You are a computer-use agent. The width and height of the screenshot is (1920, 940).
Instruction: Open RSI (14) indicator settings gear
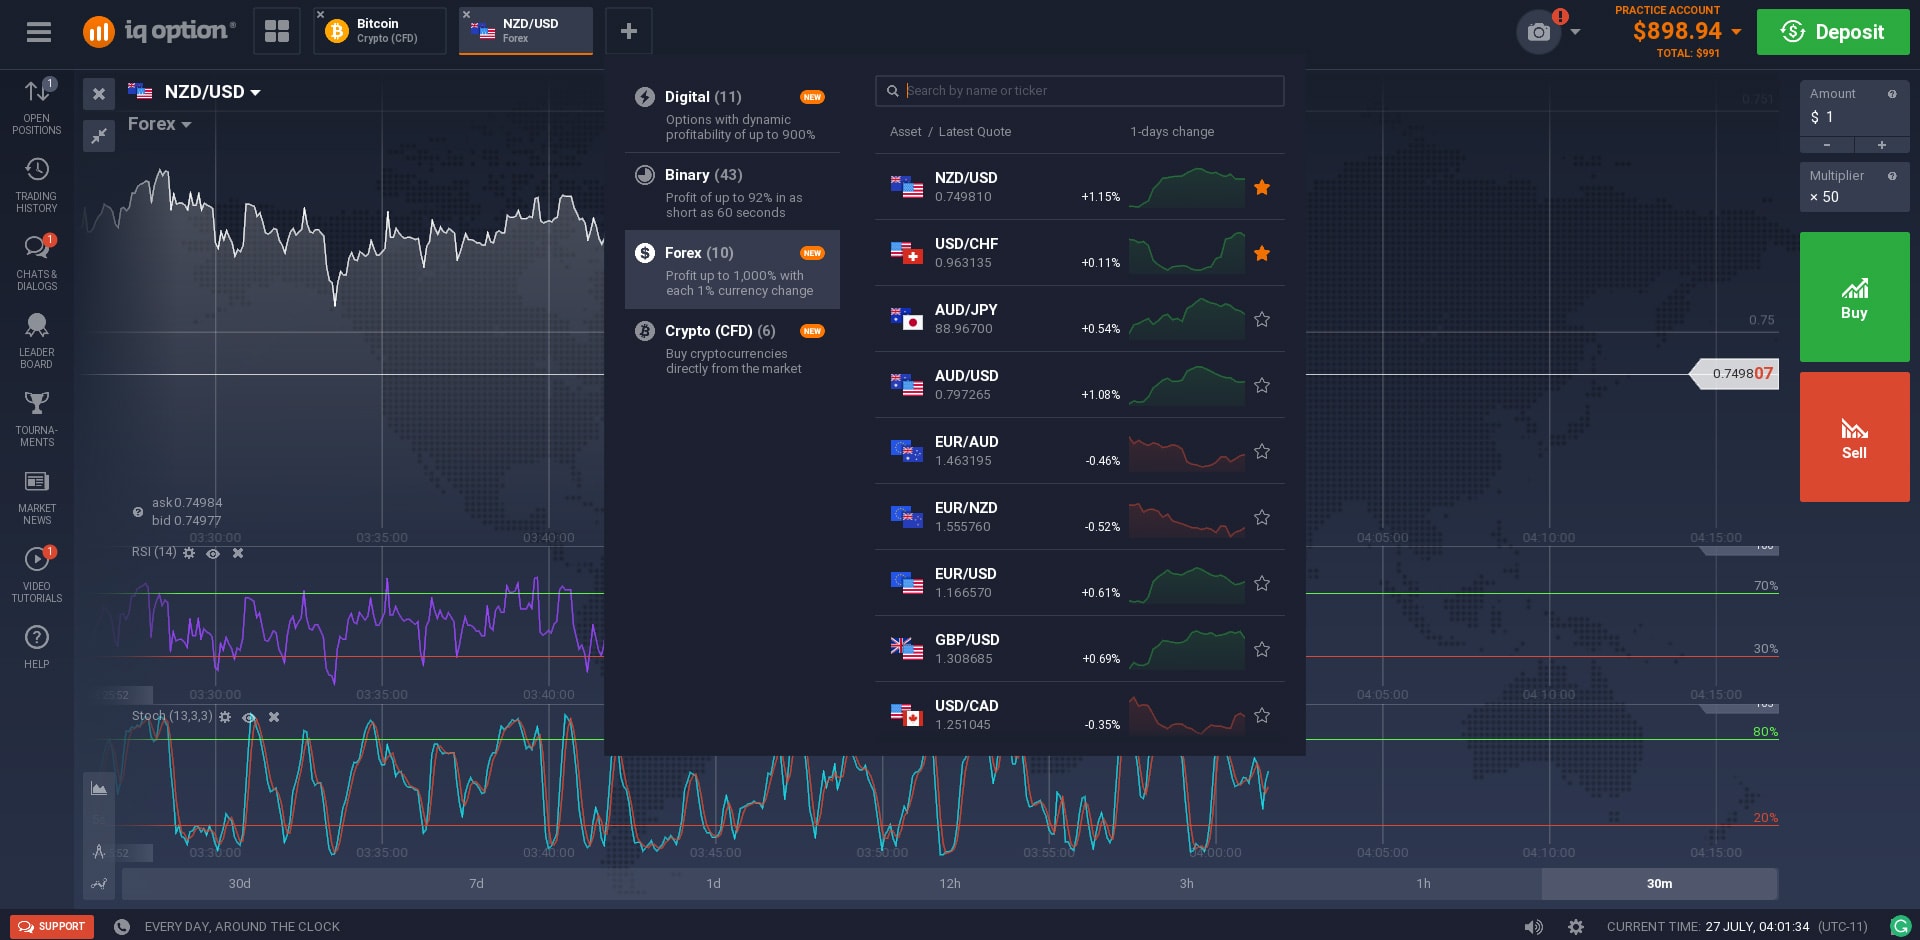[x=189, y=553]
